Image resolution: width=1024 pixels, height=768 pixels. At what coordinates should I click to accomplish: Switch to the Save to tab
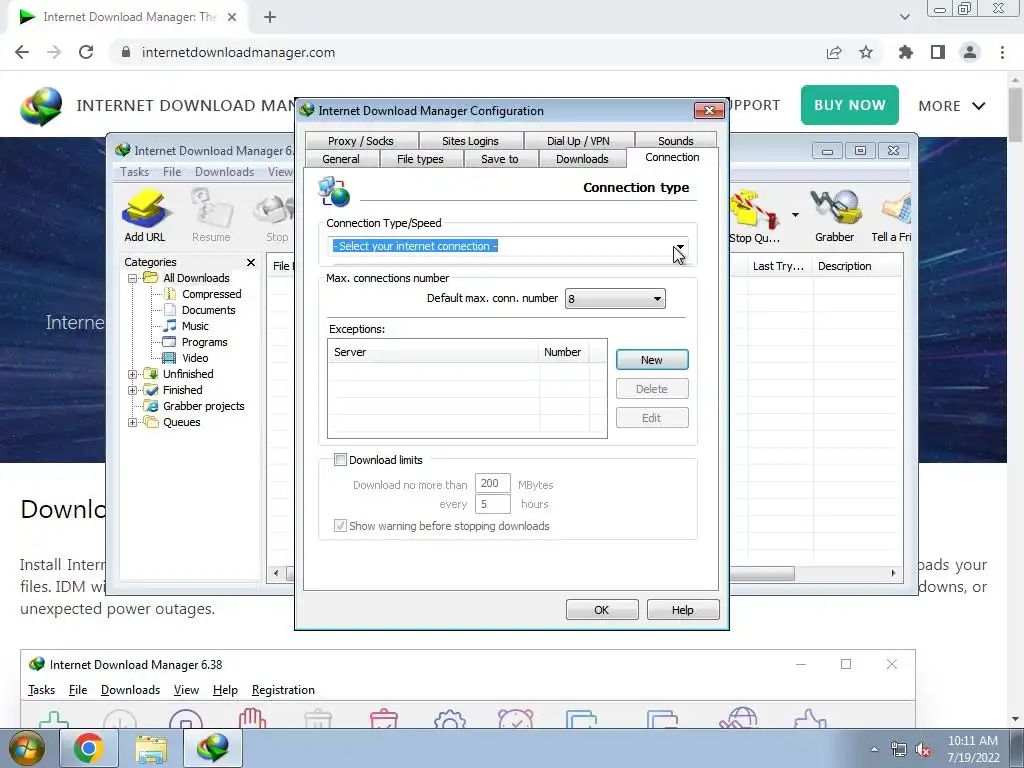(500, 159)
